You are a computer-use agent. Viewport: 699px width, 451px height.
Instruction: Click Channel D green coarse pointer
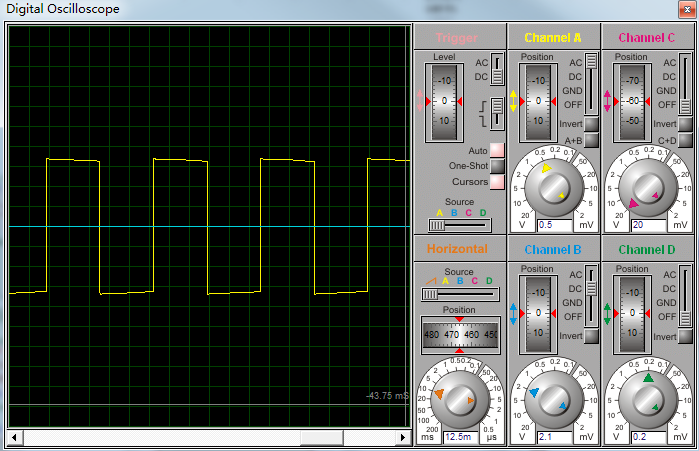[x=648, y=378]
